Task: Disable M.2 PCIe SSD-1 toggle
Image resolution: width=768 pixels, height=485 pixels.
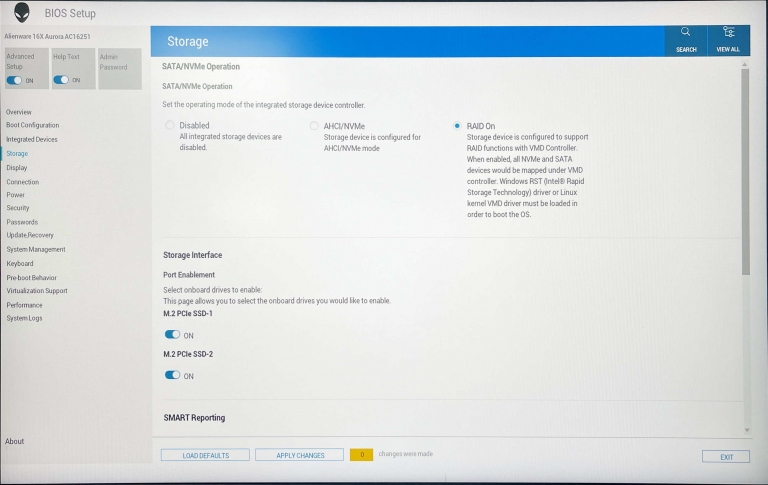Action: point(172,335)
